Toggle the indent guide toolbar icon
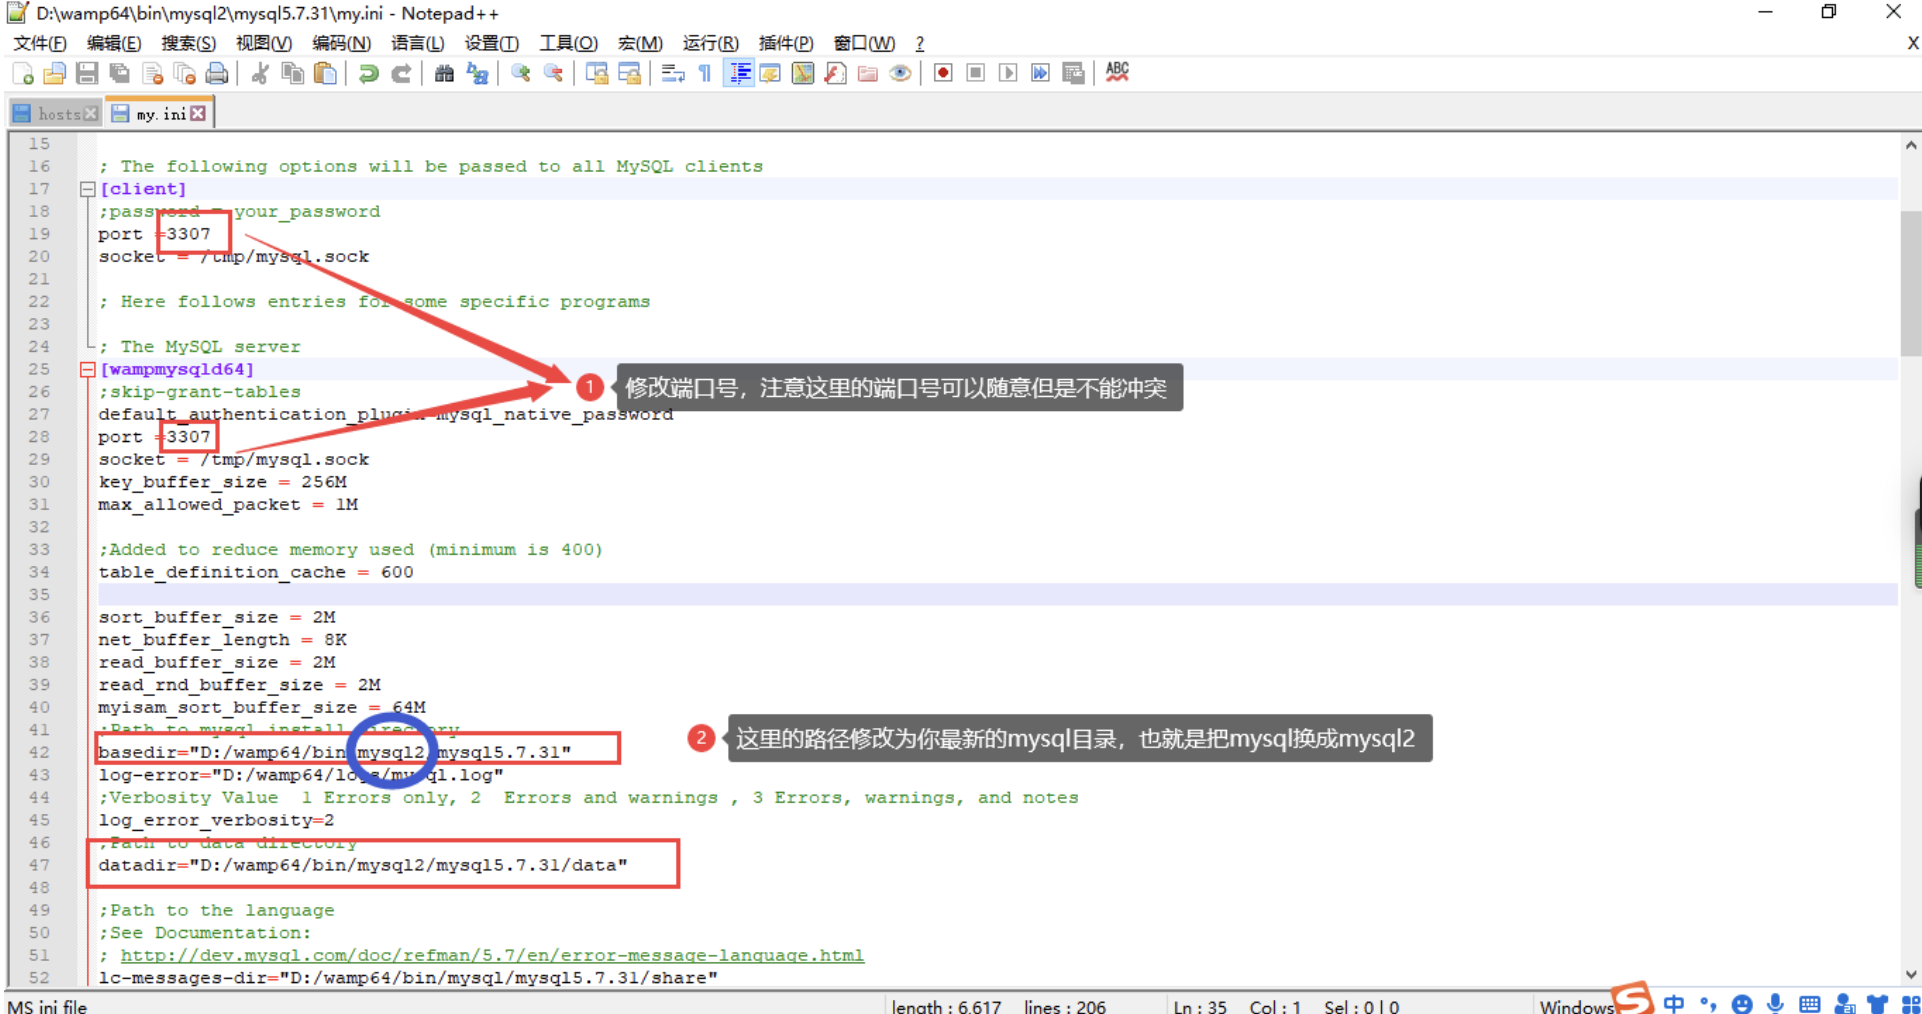Image resolution: width=1922 pixels, height=1014 pixels. tap(739, 73)
